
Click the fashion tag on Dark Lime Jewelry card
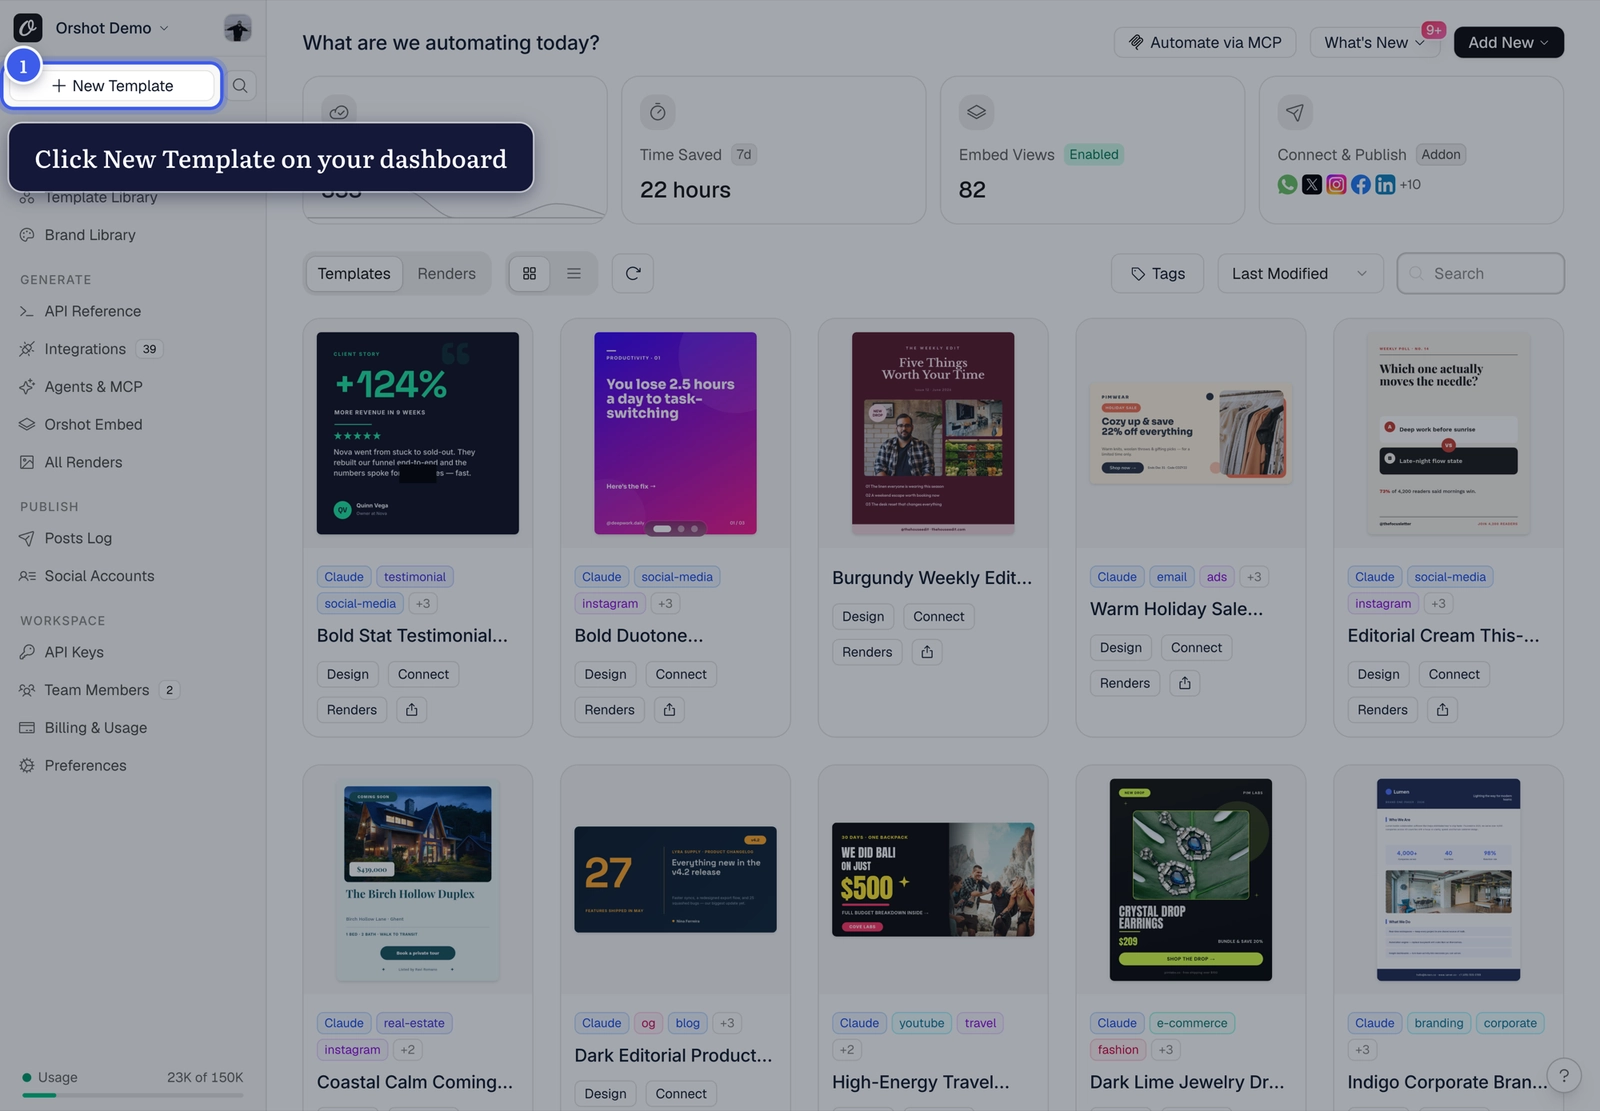1118,1050
